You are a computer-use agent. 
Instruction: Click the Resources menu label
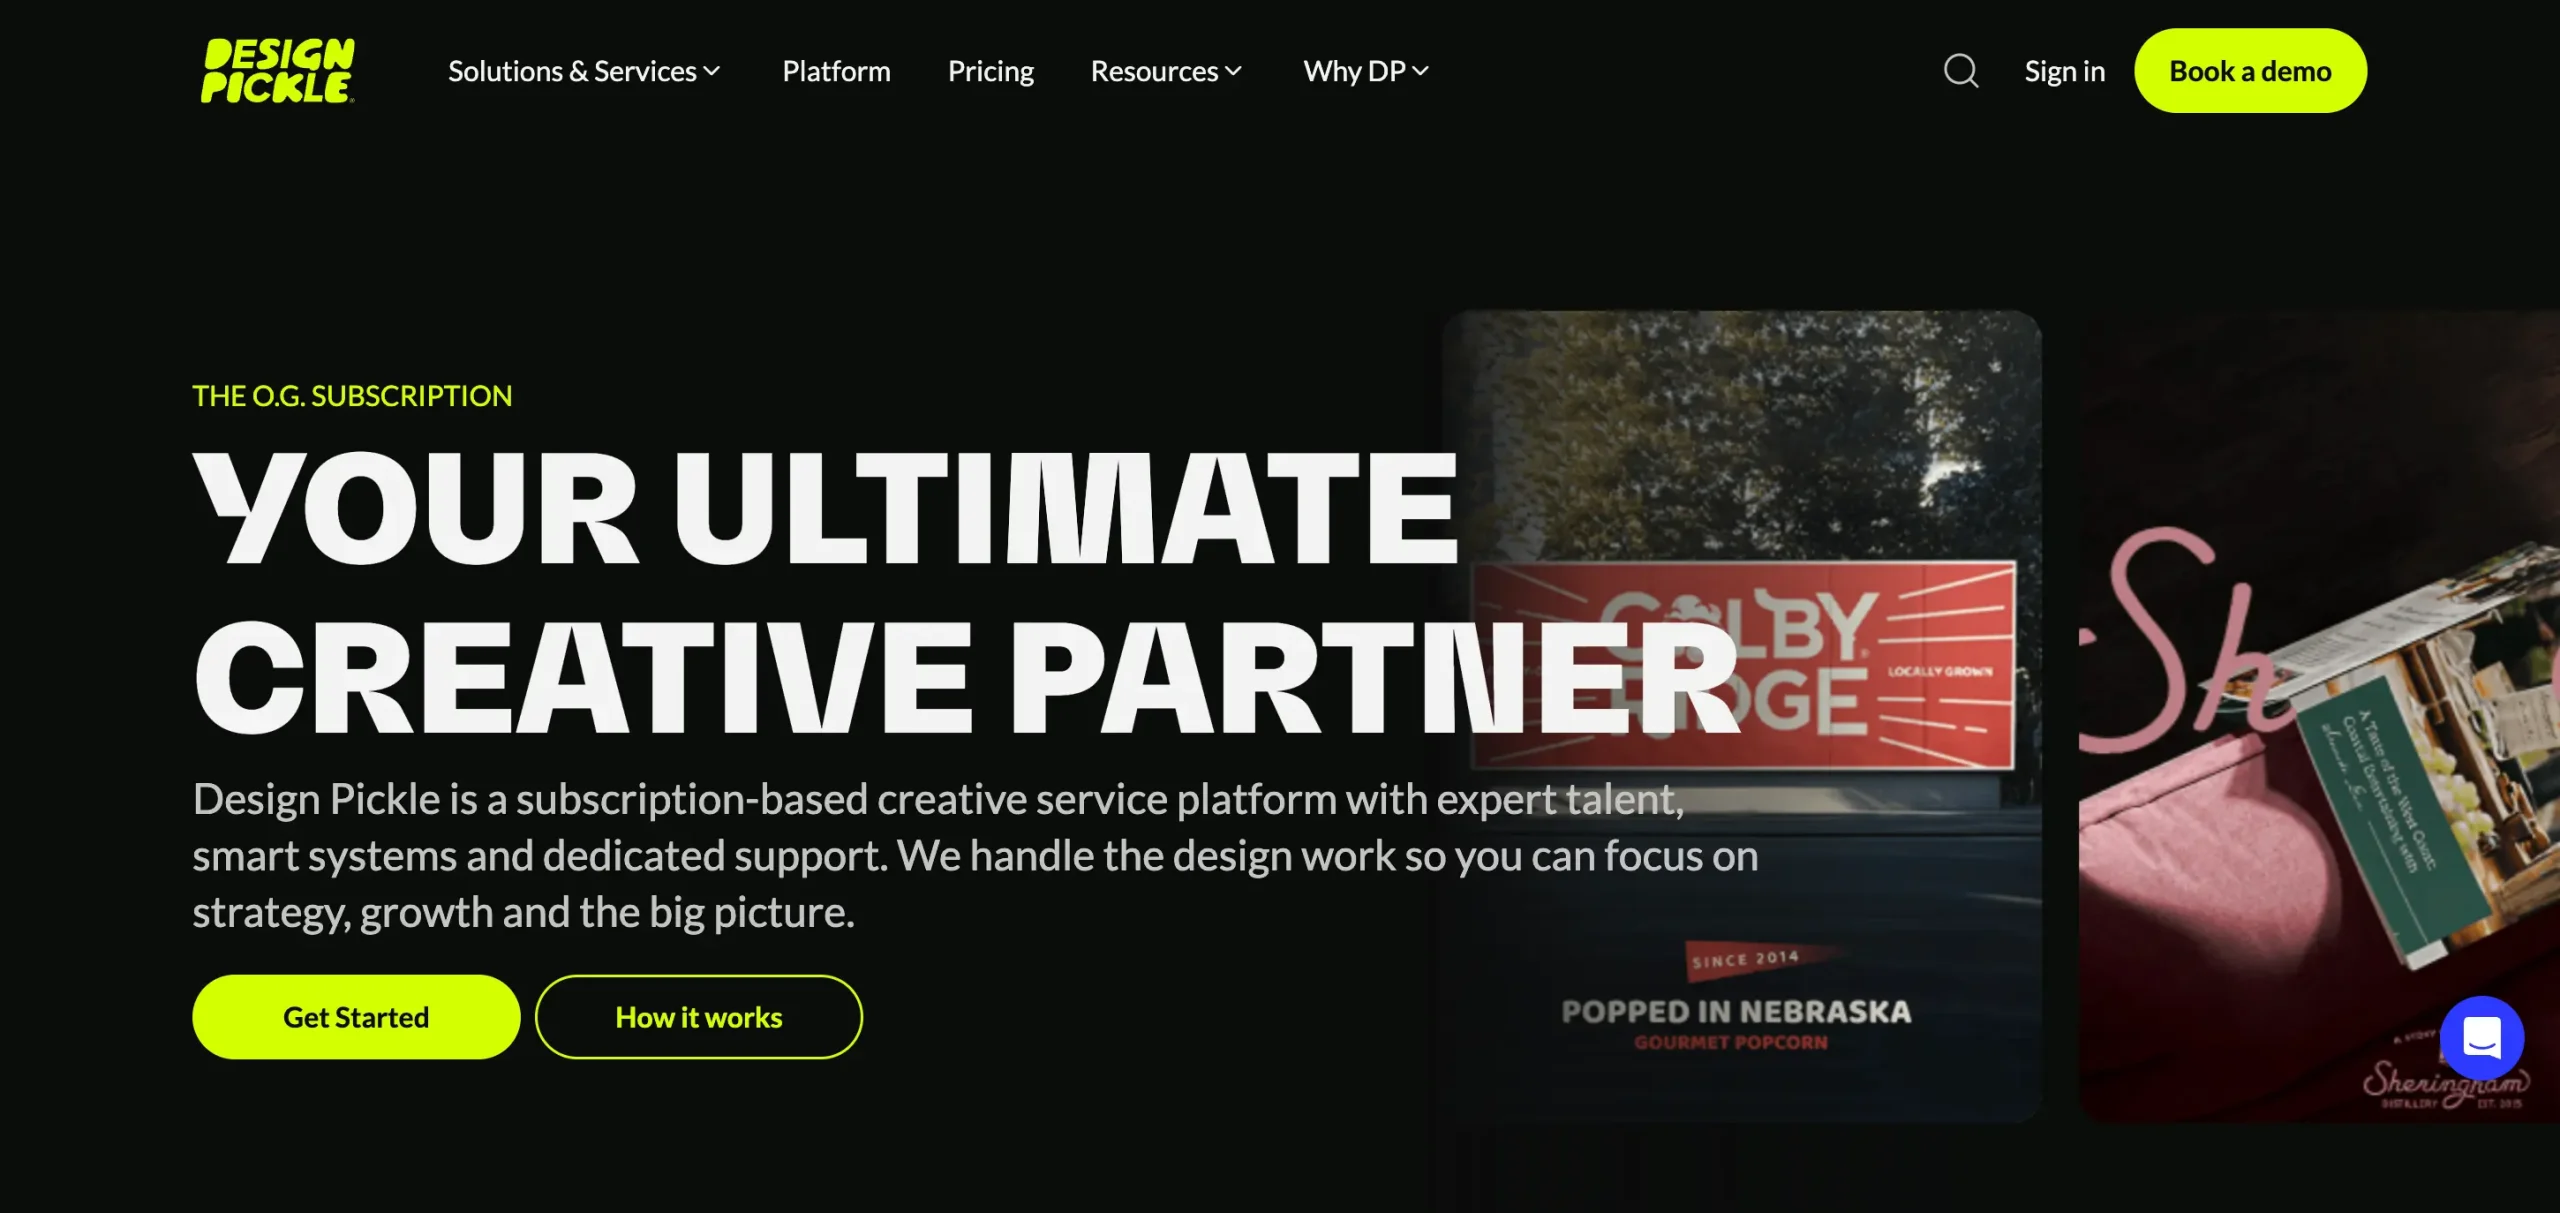click(1154, 71)
